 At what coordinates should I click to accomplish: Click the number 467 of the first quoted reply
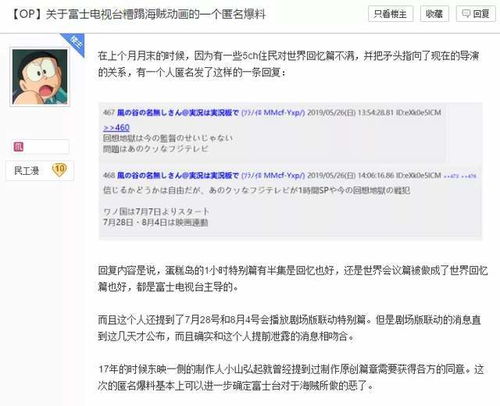[x=109, y=113]
